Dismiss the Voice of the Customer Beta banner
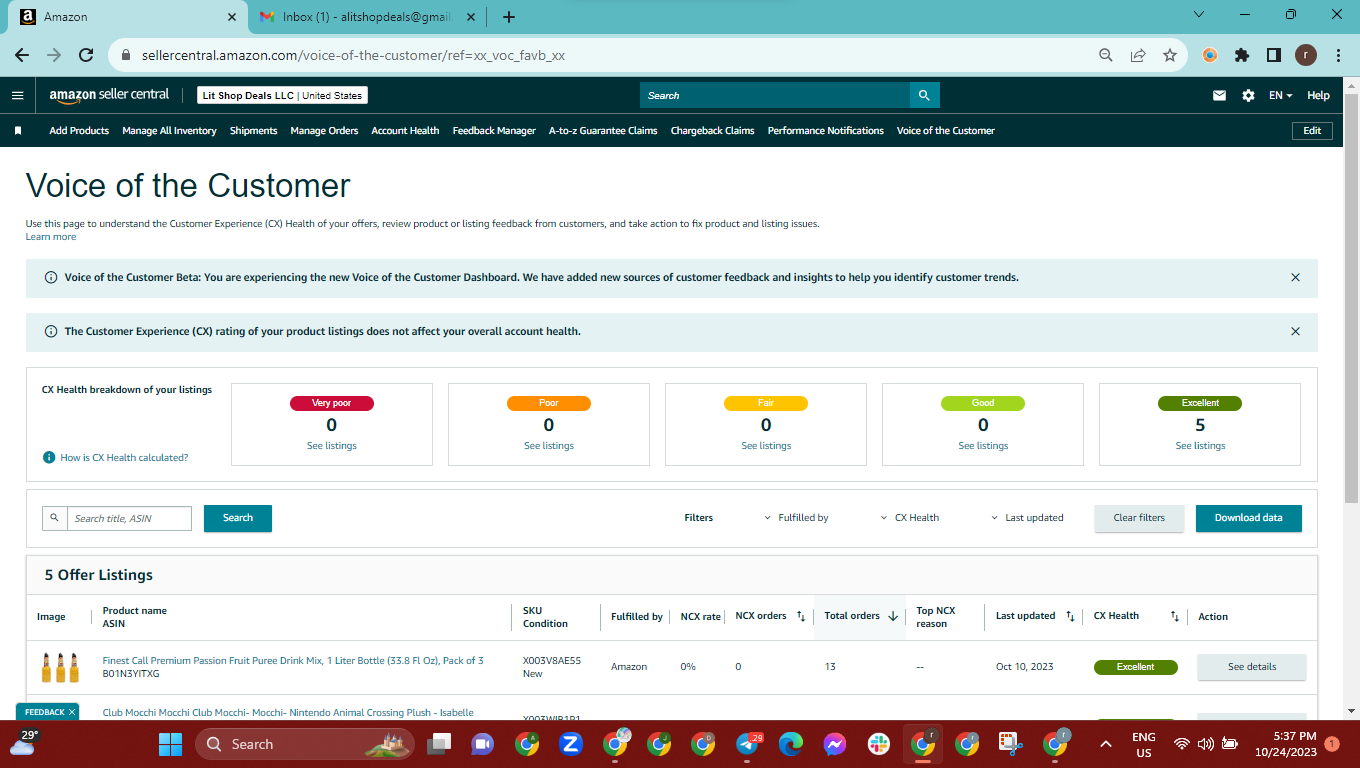The height and width of the screenshot is (768, 1360). pyautogui.click(x=1295, y=278)
